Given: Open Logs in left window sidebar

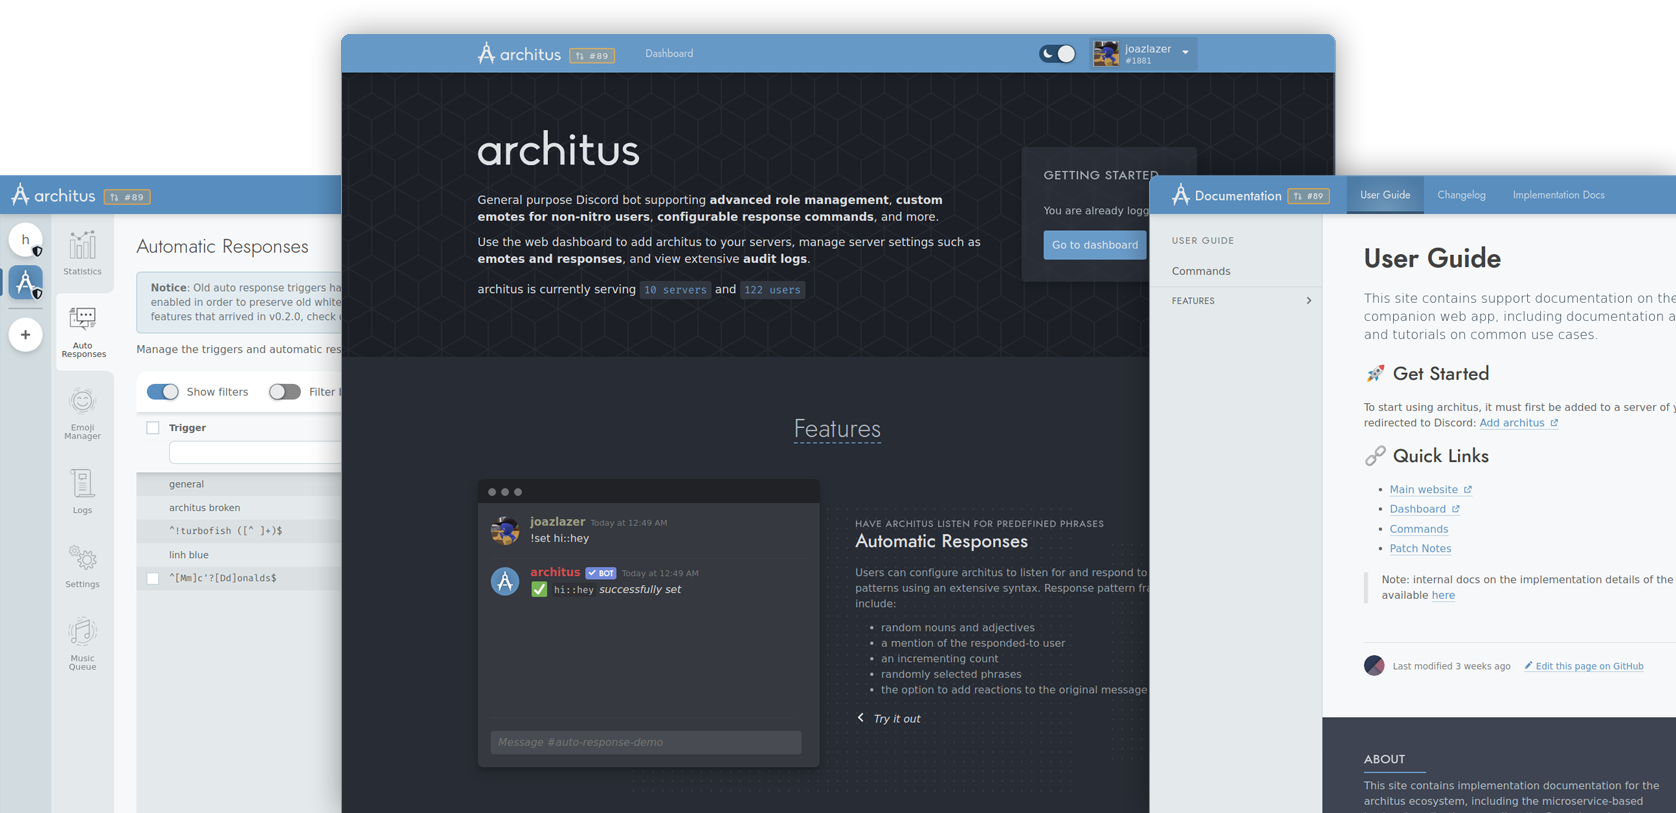Looking at the screenshot, I should (82, 491).
